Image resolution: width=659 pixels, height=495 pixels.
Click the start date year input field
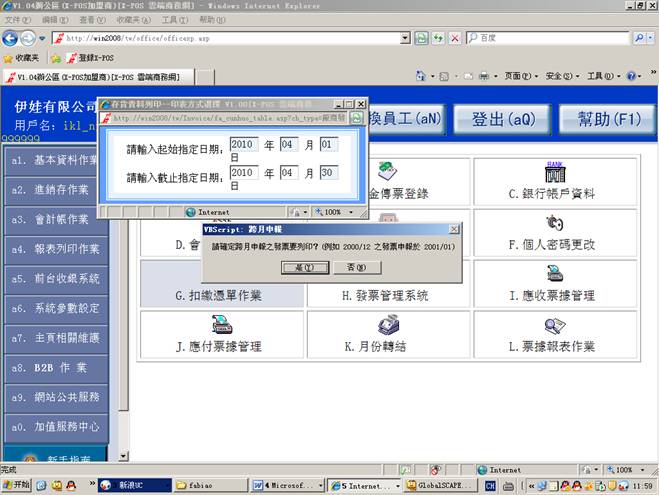[244, 145]
